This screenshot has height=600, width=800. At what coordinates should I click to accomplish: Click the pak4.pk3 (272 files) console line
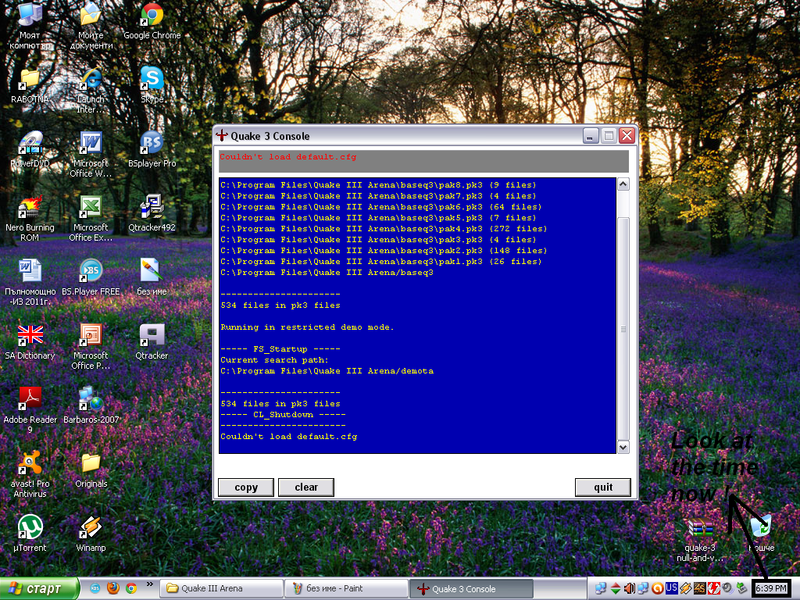click(x=384, y=229)
